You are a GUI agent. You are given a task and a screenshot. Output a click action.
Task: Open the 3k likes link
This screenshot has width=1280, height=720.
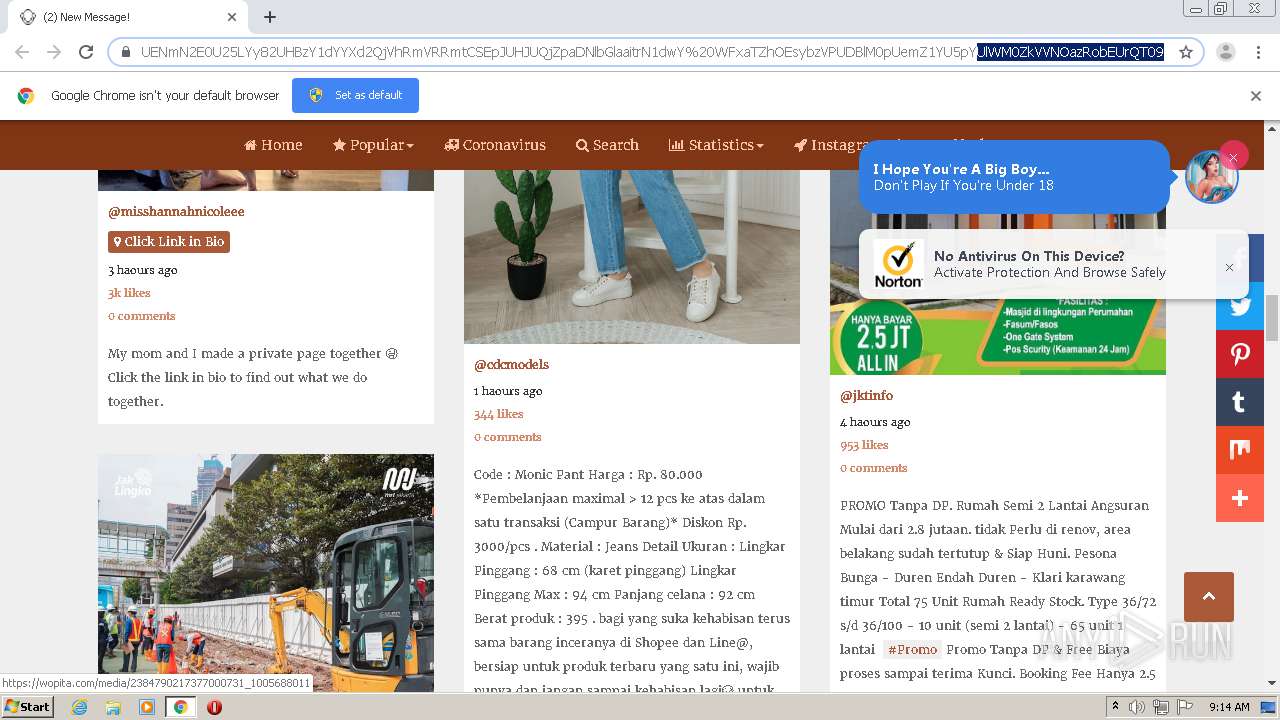click(129, 293)
